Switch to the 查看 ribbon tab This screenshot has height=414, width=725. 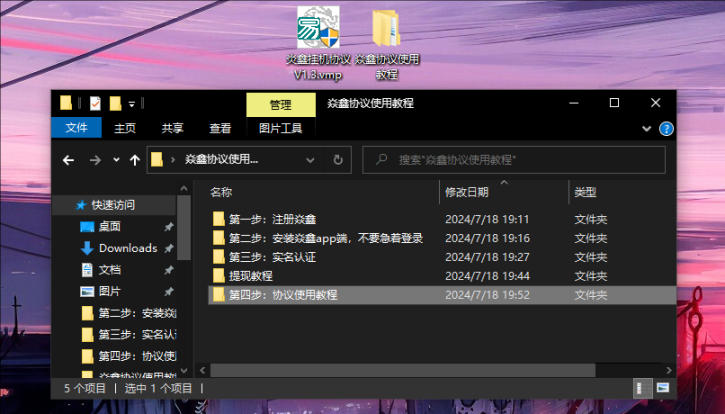coord(220,128)
